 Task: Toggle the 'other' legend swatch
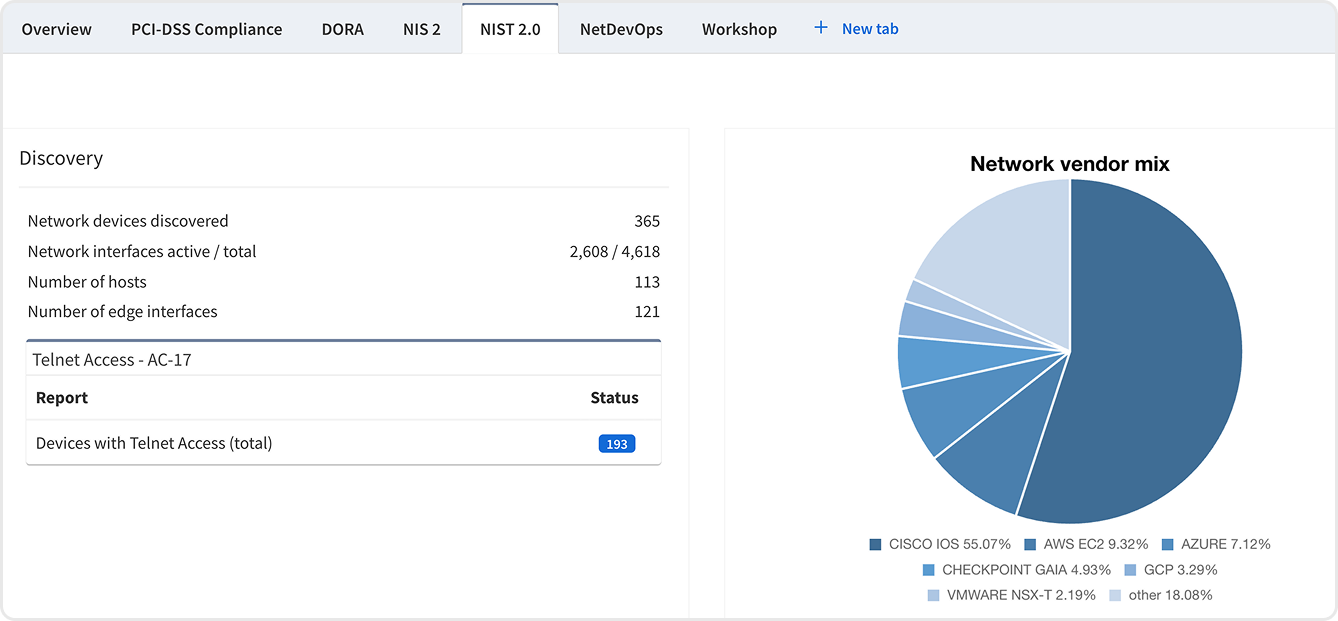pos(1115,595)
